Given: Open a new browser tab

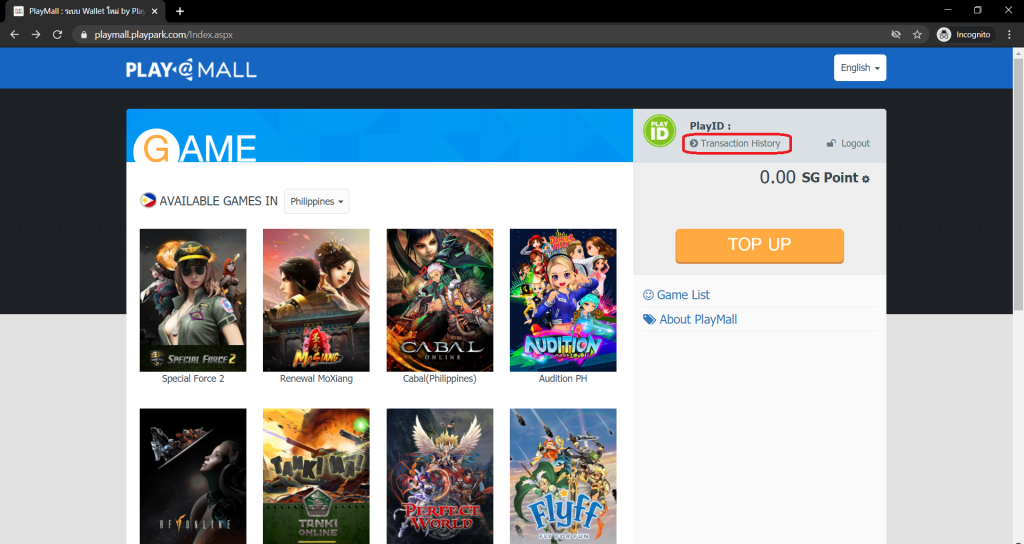Looking at the screenshot, I should (x=180, y=11).
